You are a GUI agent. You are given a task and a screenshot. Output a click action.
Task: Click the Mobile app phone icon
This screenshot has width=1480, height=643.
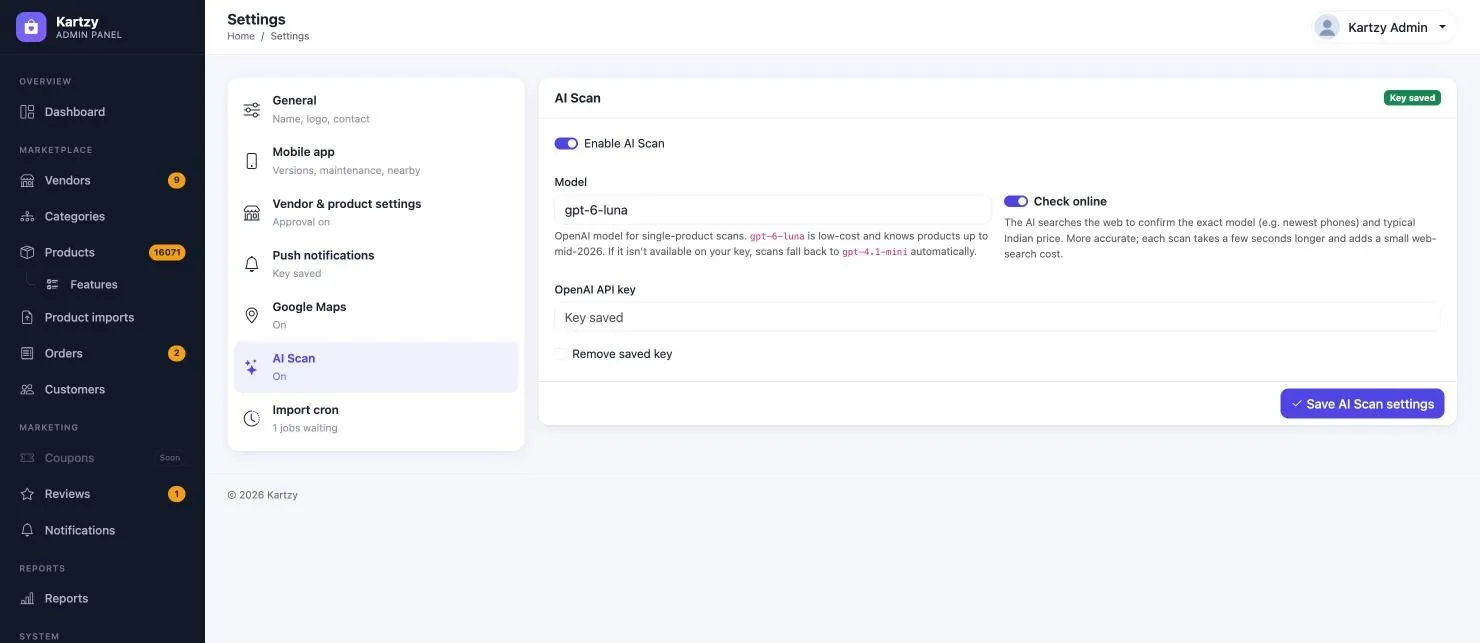point(252,161)
